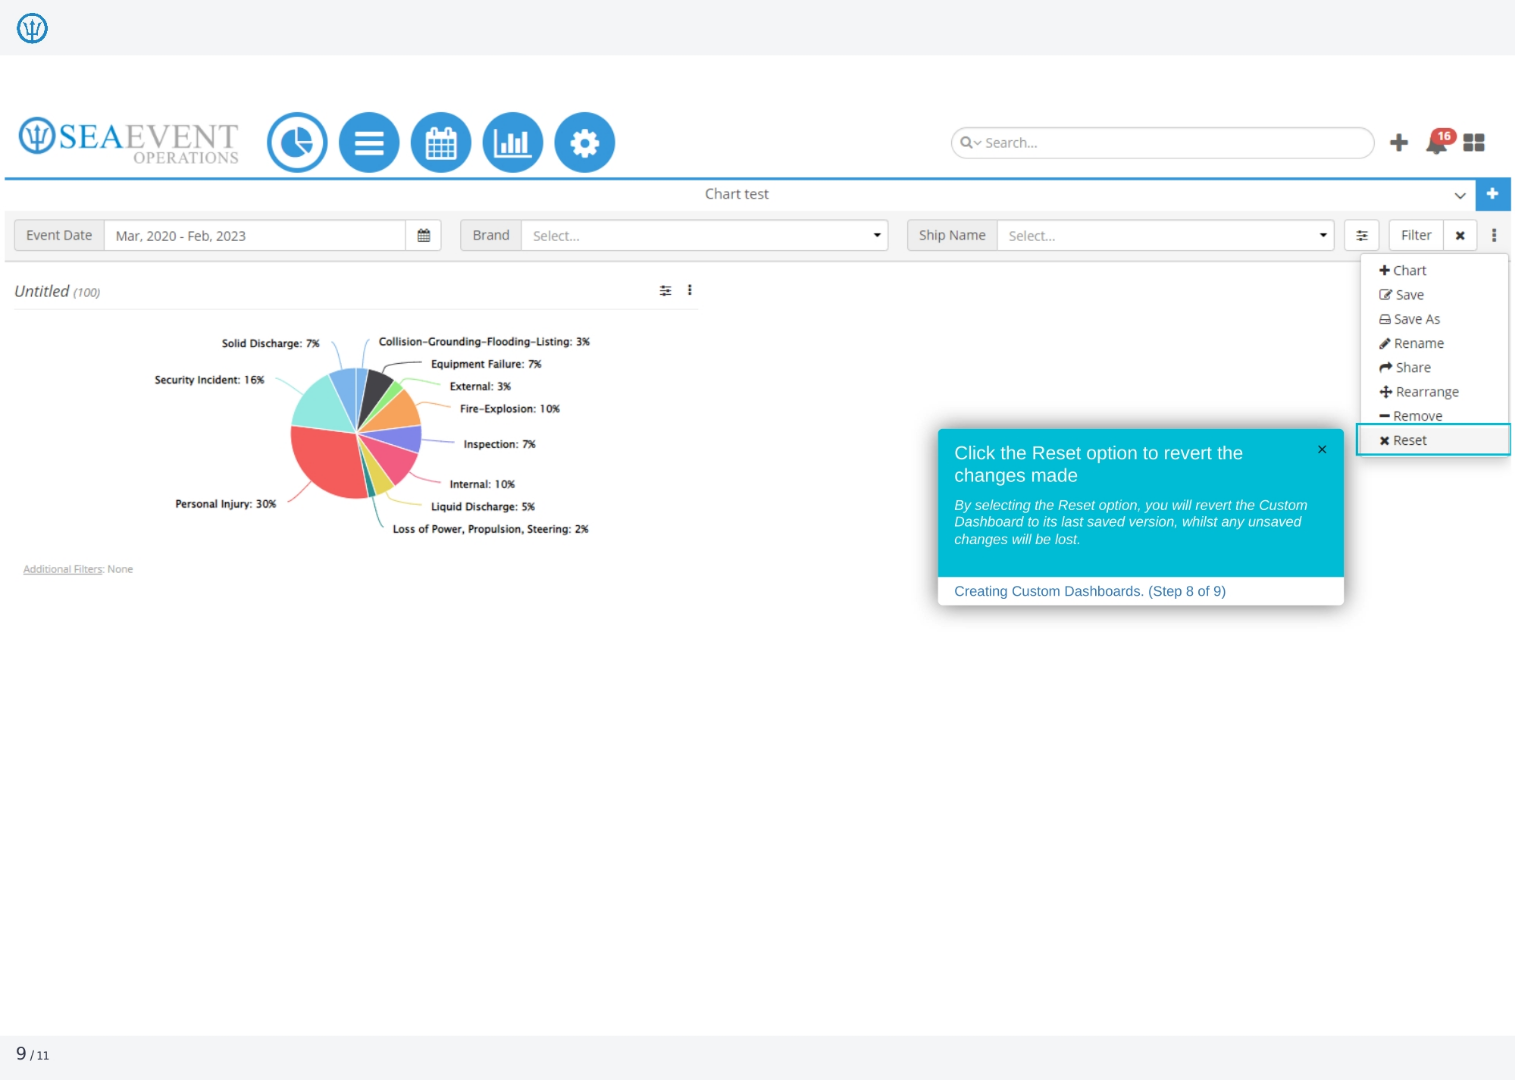The width and height of the screenshot is (1515, 1080).
Task: Open the settings gear icon
Action: [x=585, y=142]
